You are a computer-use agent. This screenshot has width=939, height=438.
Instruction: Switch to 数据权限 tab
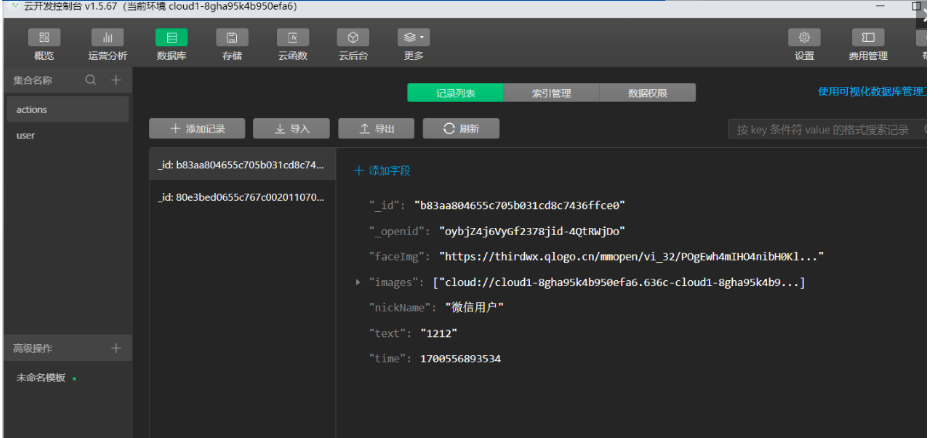coord(647,93)
